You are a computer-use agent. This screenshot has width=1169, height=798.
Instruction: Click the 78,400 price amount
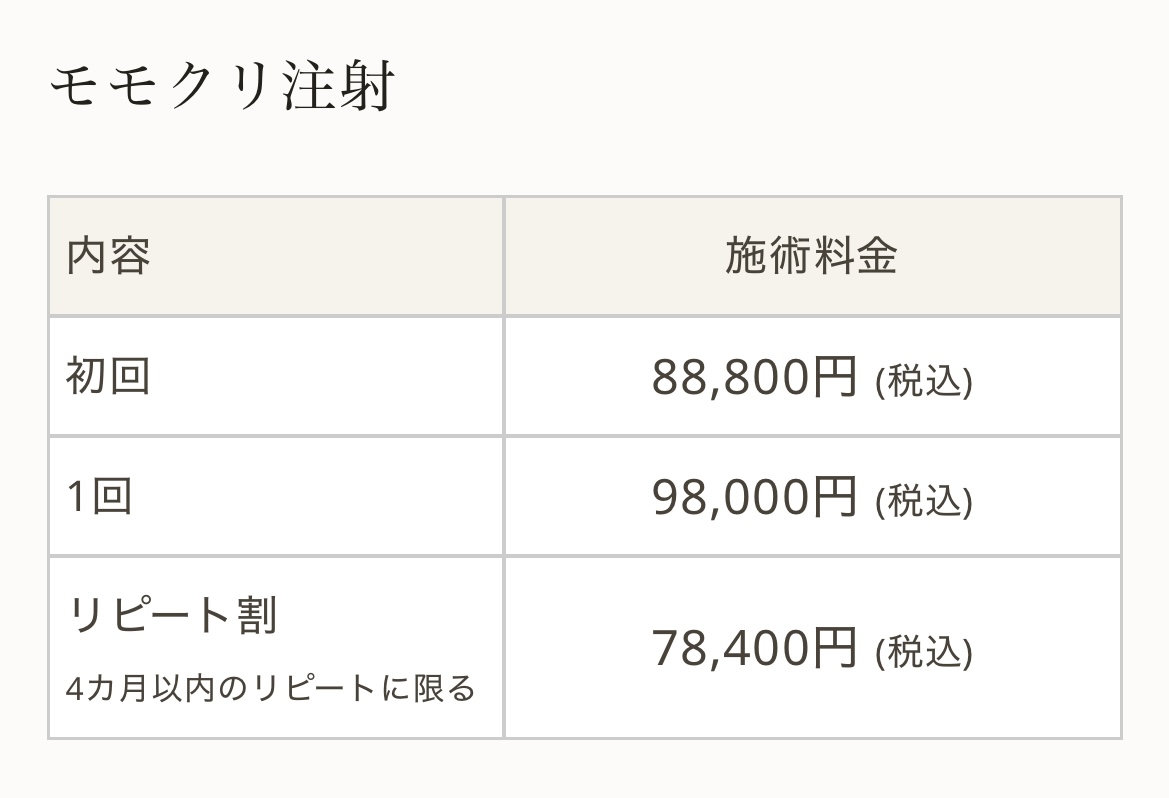point(728,647)
